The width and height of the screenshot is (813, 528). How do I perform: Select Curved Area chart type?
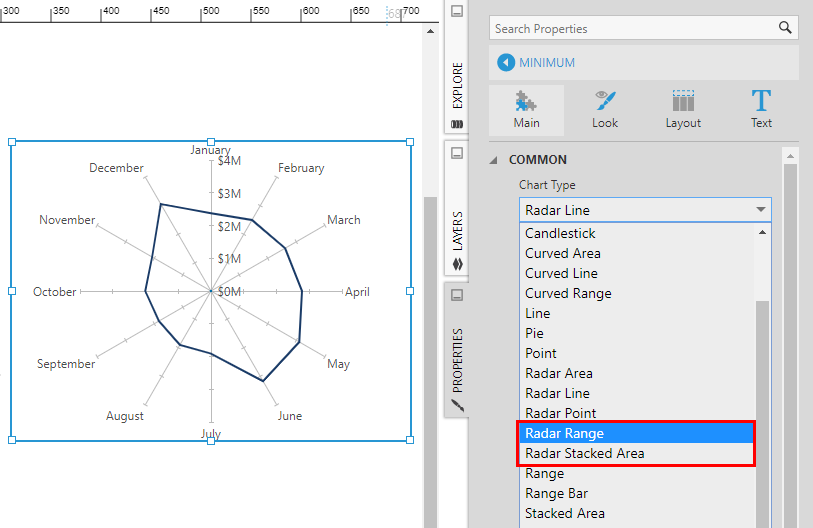point(637,253)
